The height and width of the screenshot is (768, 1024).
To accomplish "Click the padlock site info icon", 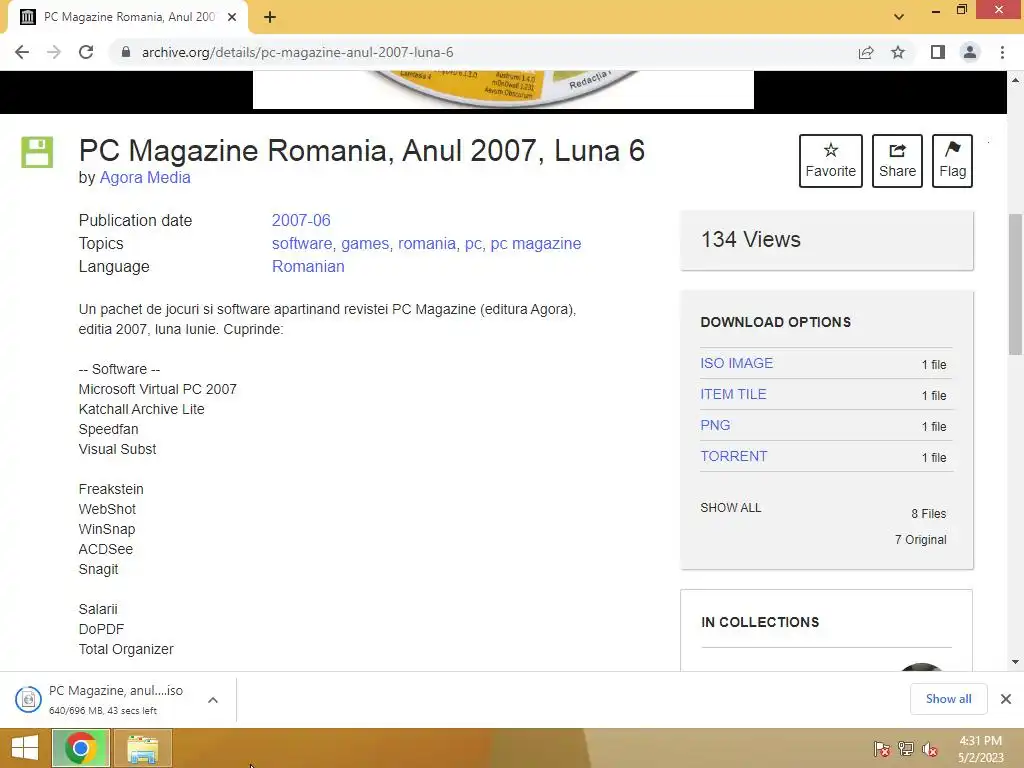I will pos(126,52).
